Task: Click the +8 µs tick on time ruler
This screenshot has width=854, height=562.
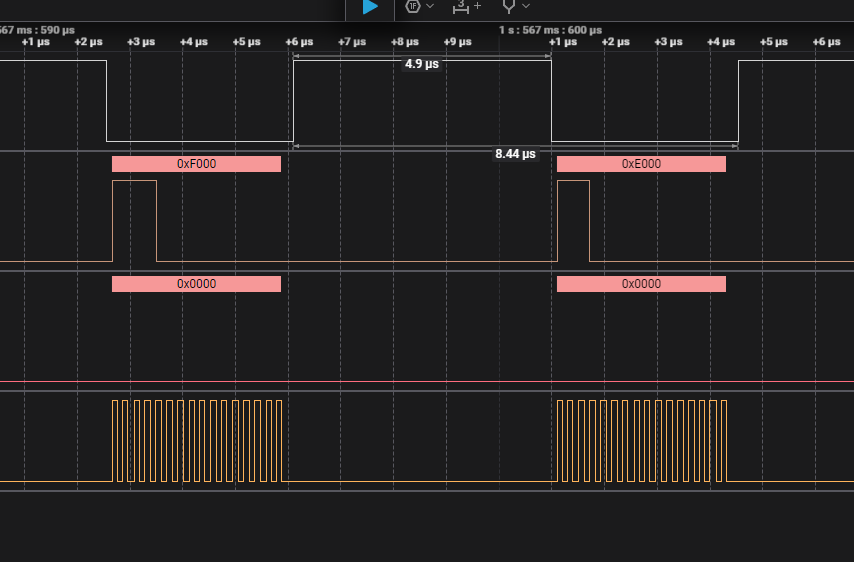Action: (404, 42)
